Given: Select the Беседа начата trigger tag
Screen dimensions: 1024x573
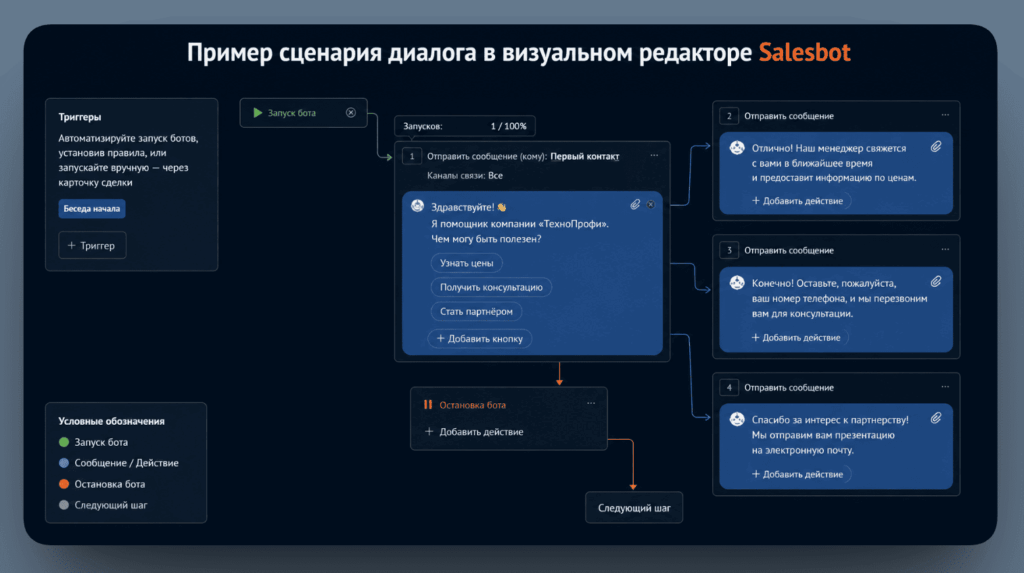Looking at the screenshot, I should pyautogui.click(x=91, y=208).
